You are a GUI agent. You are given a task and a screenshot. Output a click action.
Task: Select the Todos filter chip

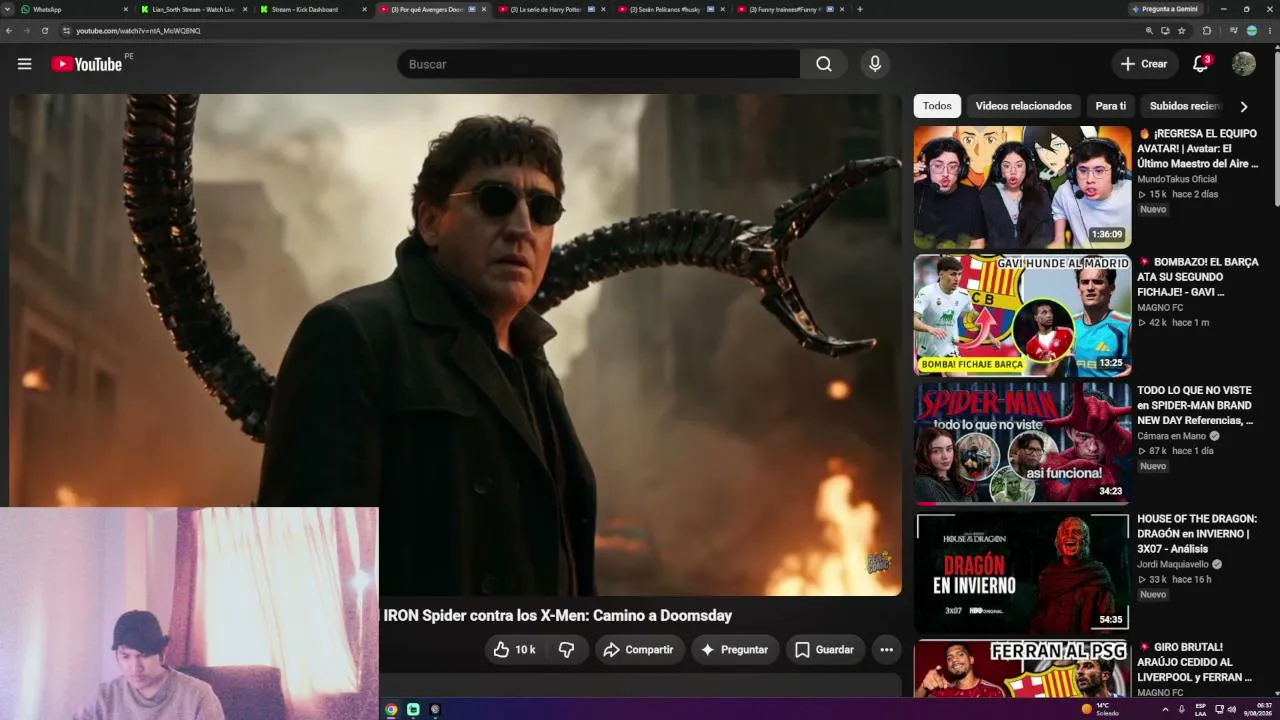click(x=937, y=106)
